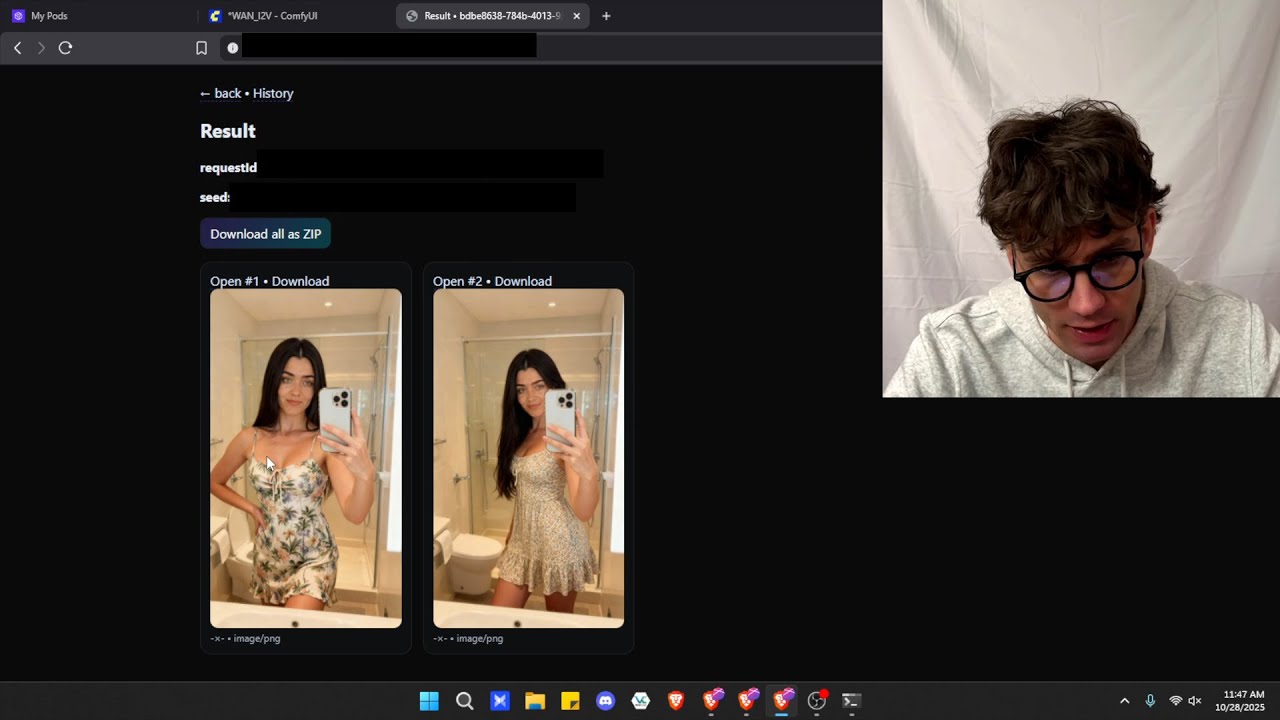Image resolution: width=1280 pixels, height=720 pixels.
Task: Open File Explorer from the taskbar
Action: tap(535, 701)
